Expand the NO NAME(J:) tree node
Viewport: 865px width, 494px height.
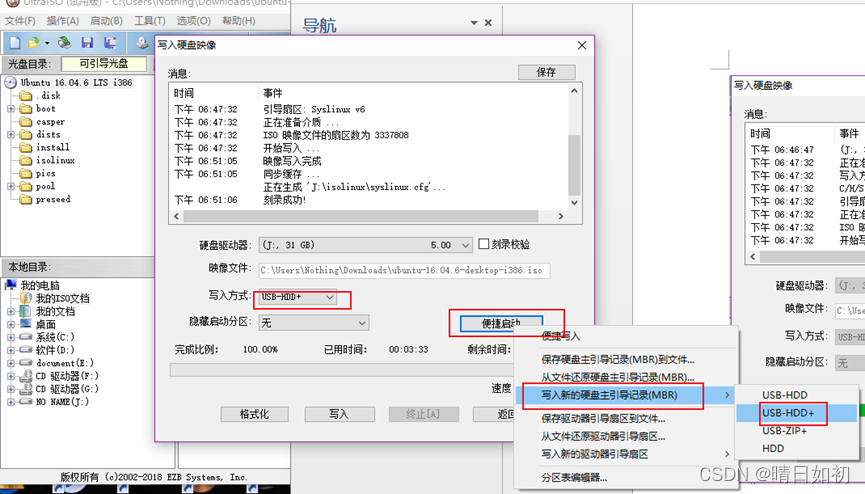(11, 402)
